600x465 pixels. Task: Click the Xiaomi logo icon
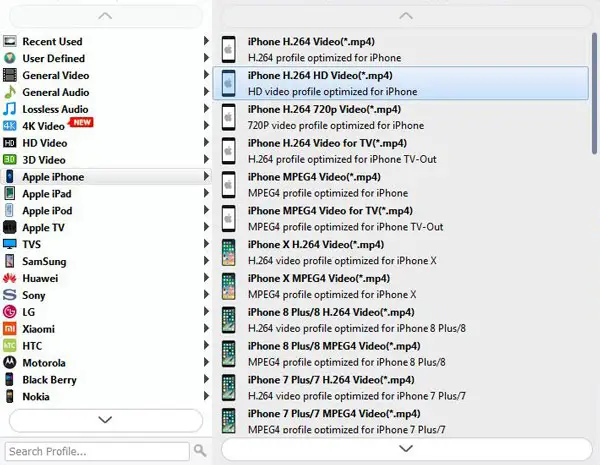(10, 328)
